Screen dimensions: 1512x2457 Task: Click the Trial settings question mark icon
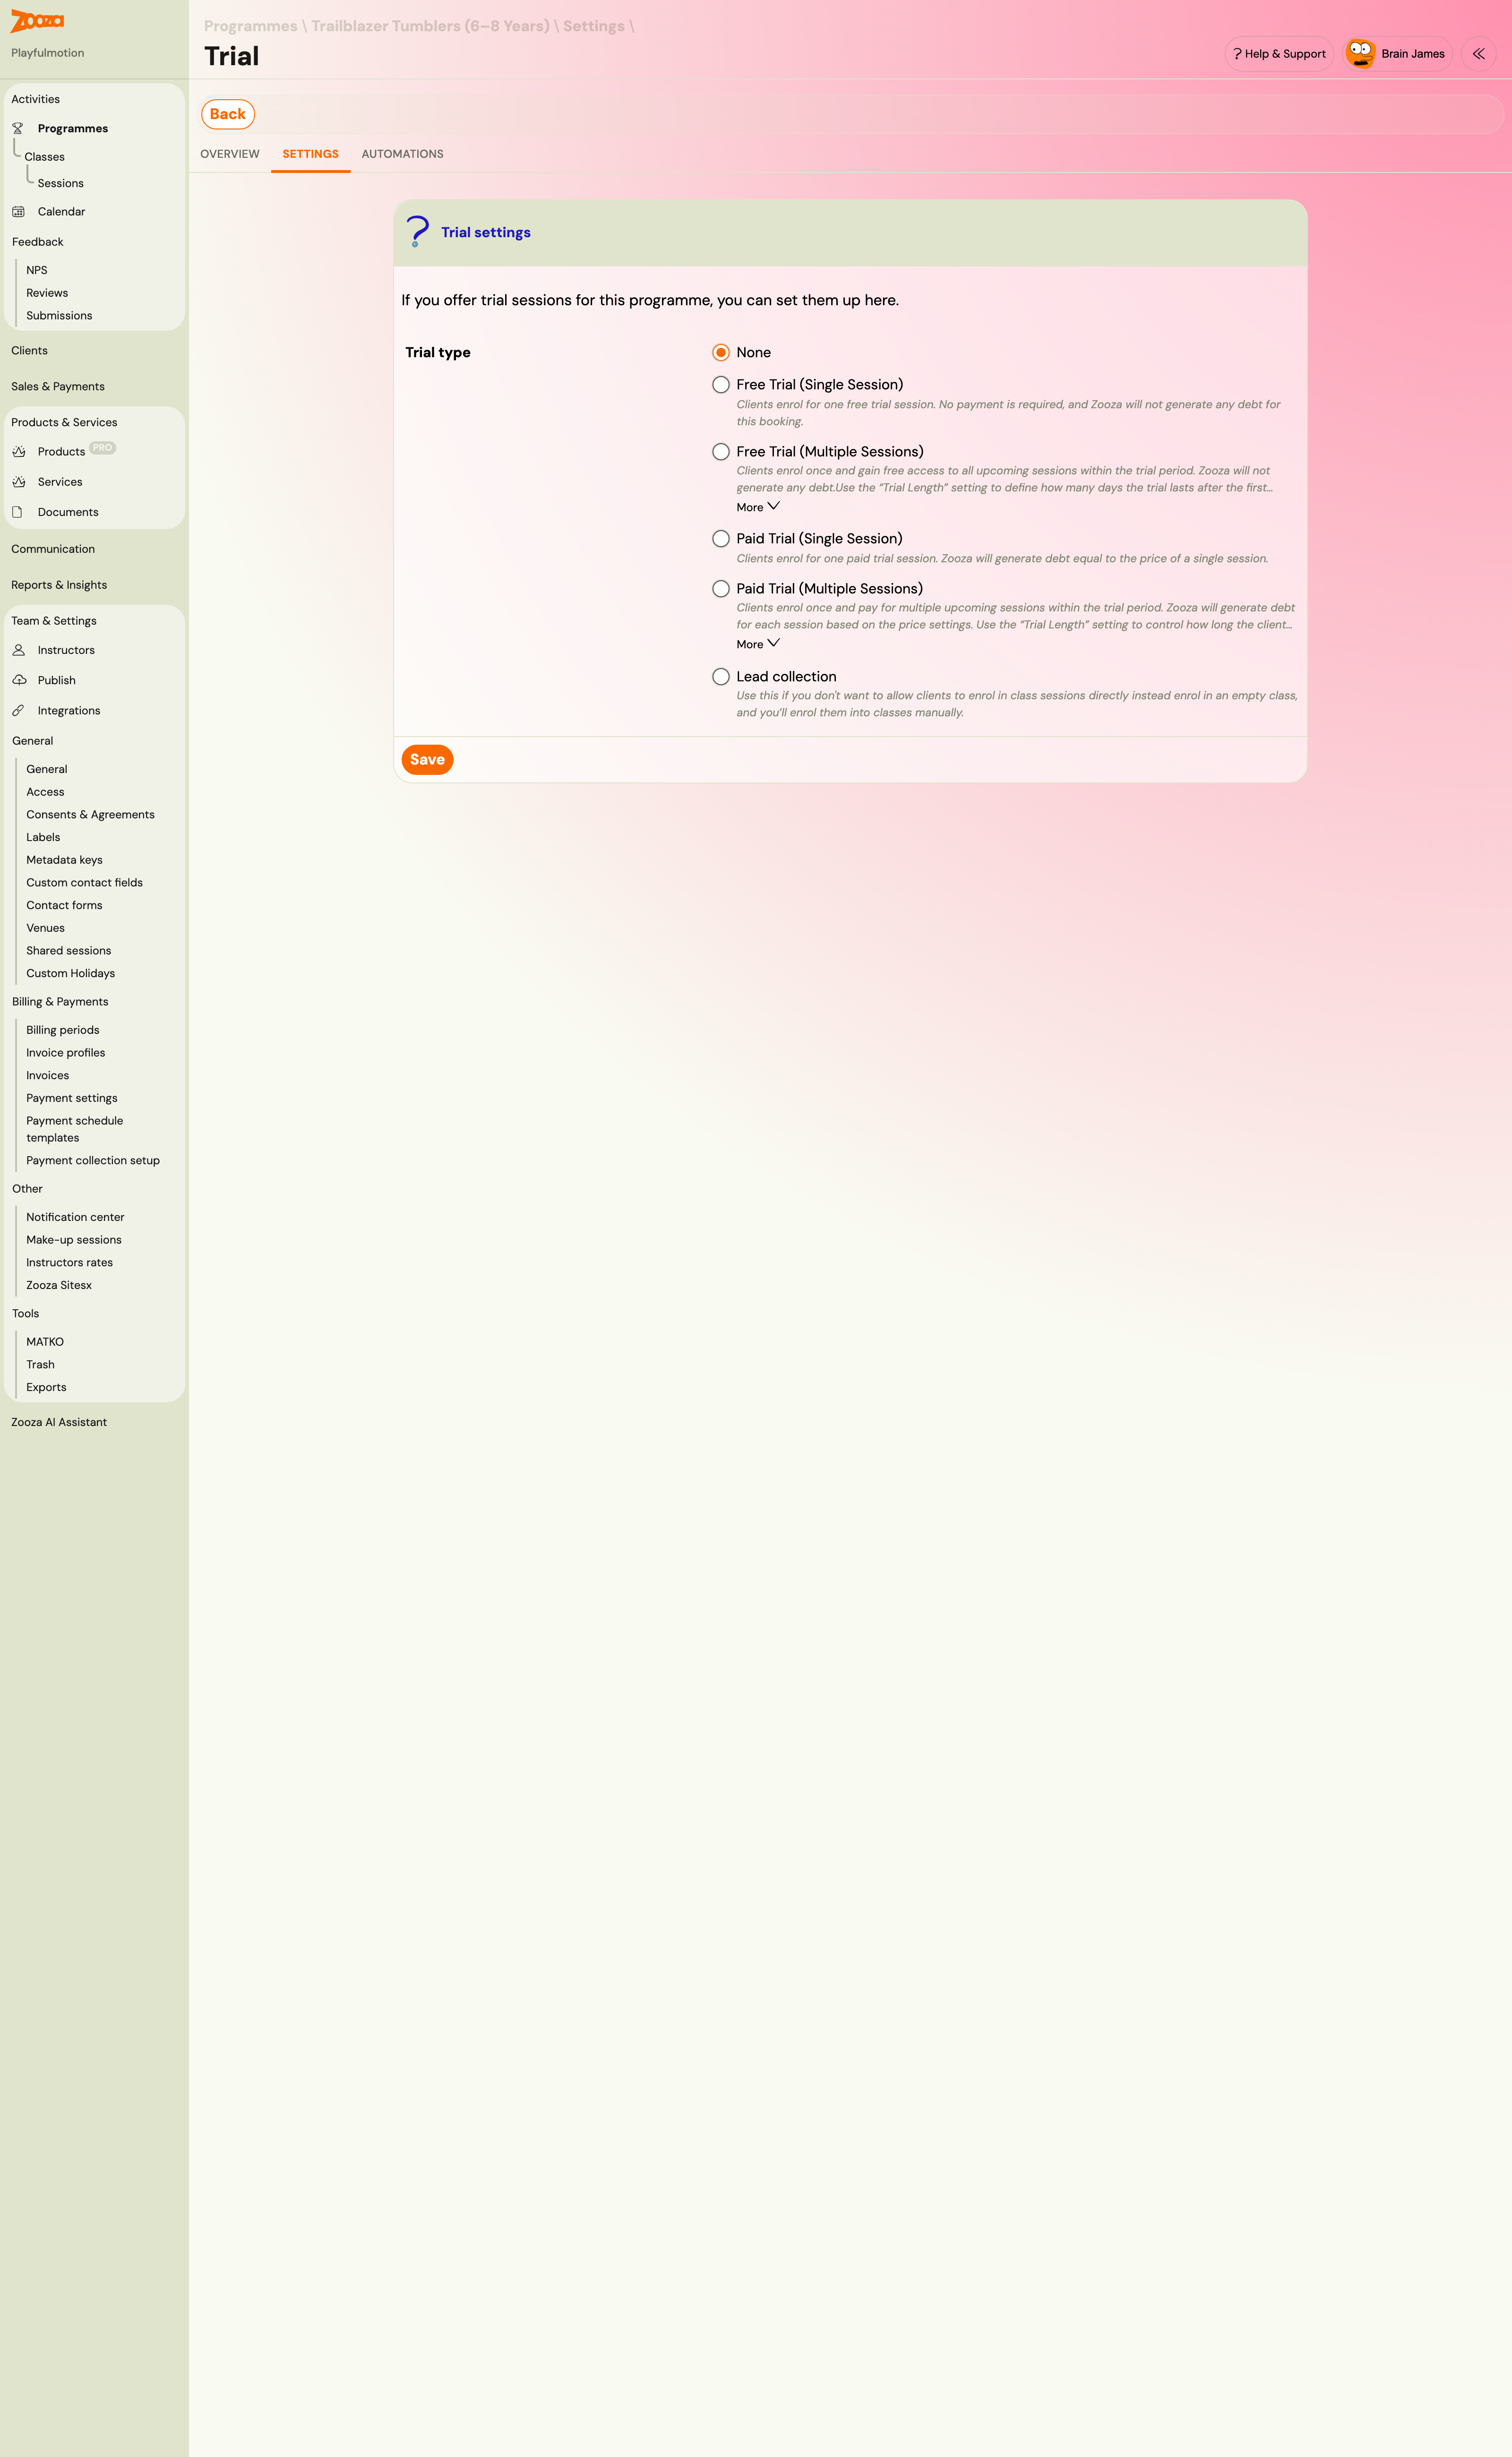coord(418,232)
